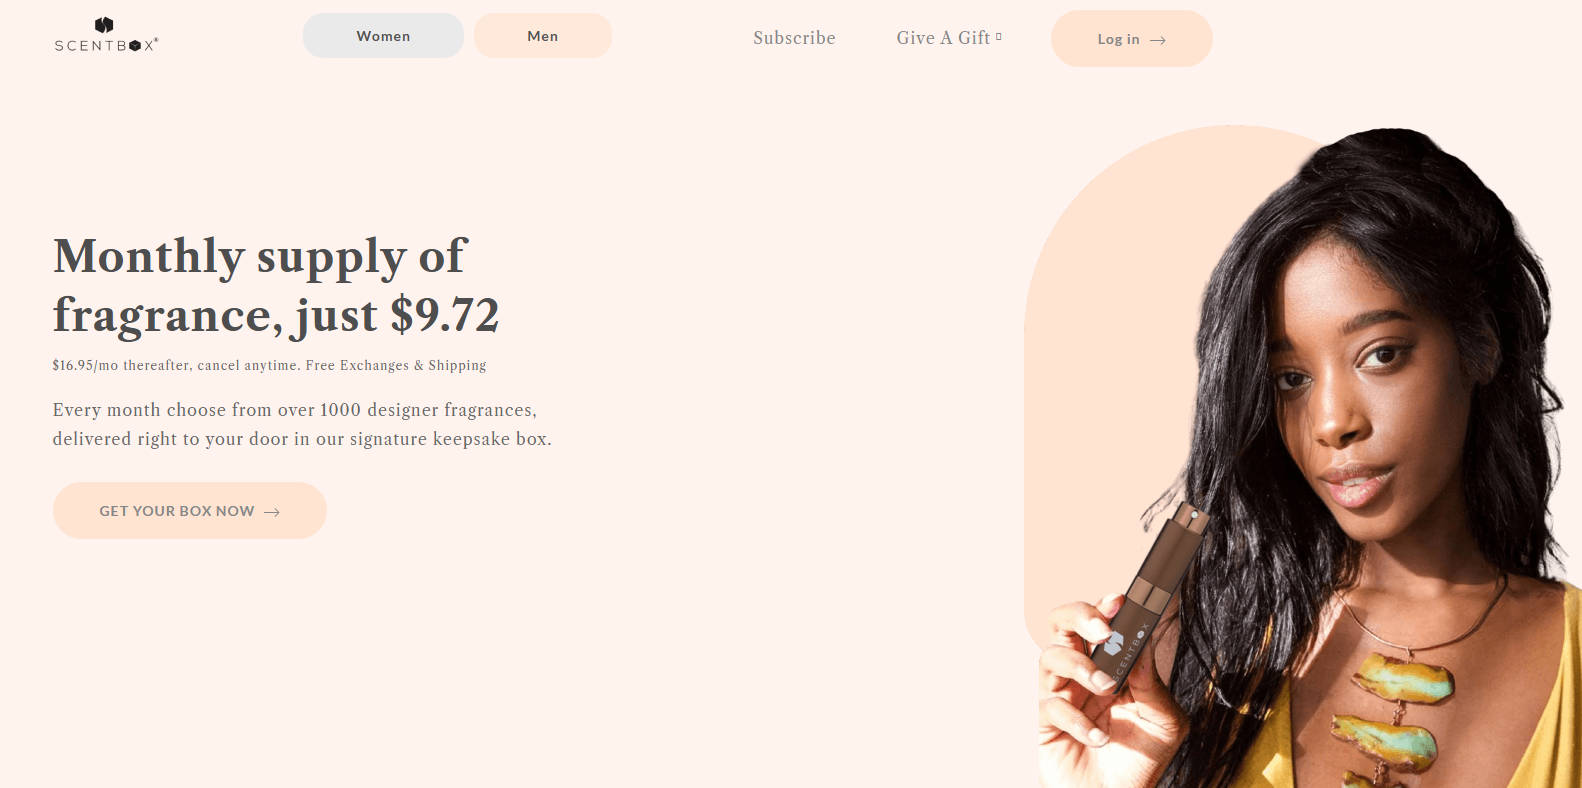Click the Scentbox hexagon logo icon

click(104, 25)
